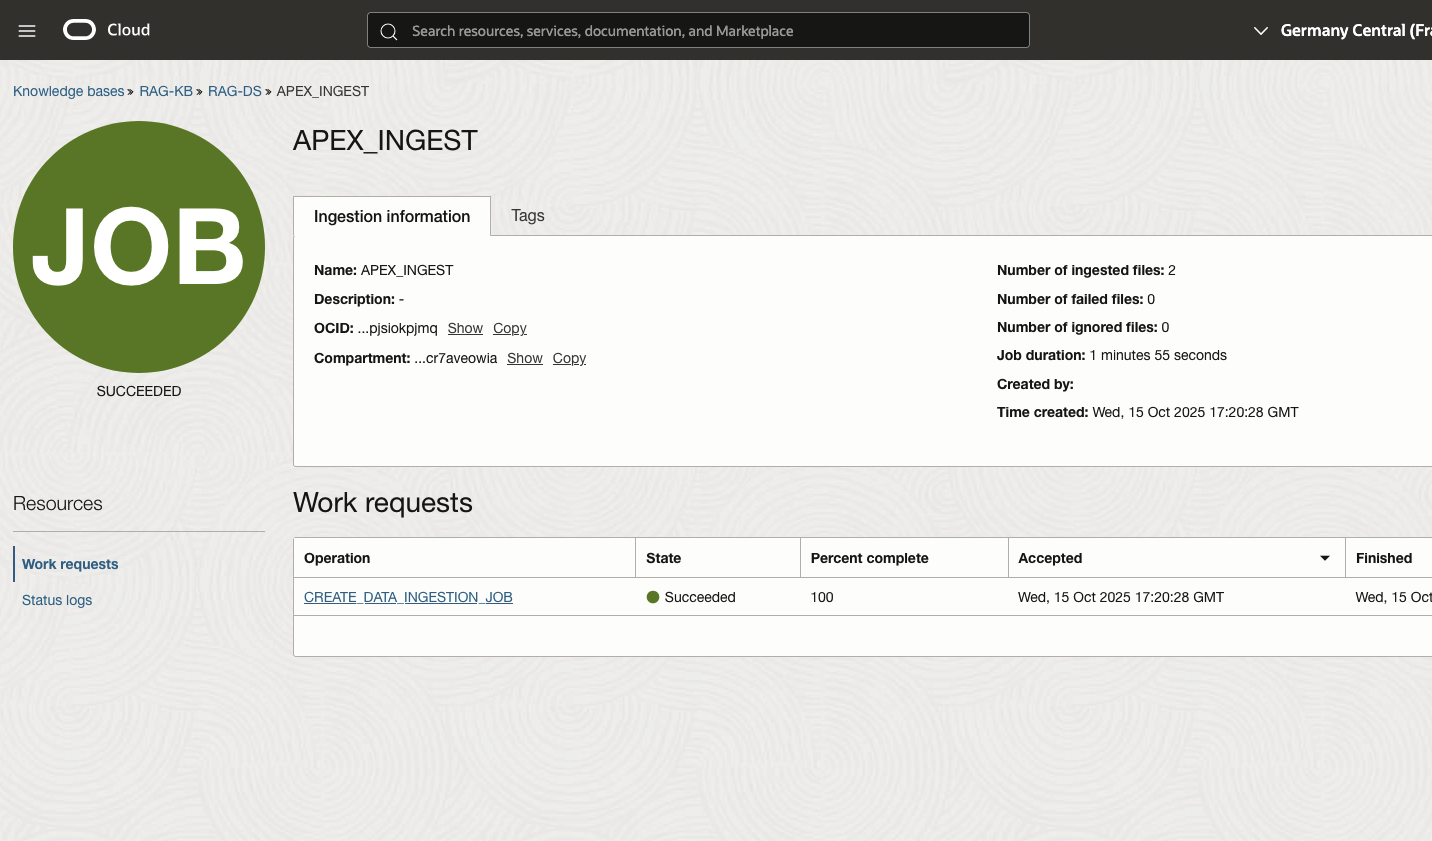
Task: Click the Oracle Cloud logo
Action: 105,30
